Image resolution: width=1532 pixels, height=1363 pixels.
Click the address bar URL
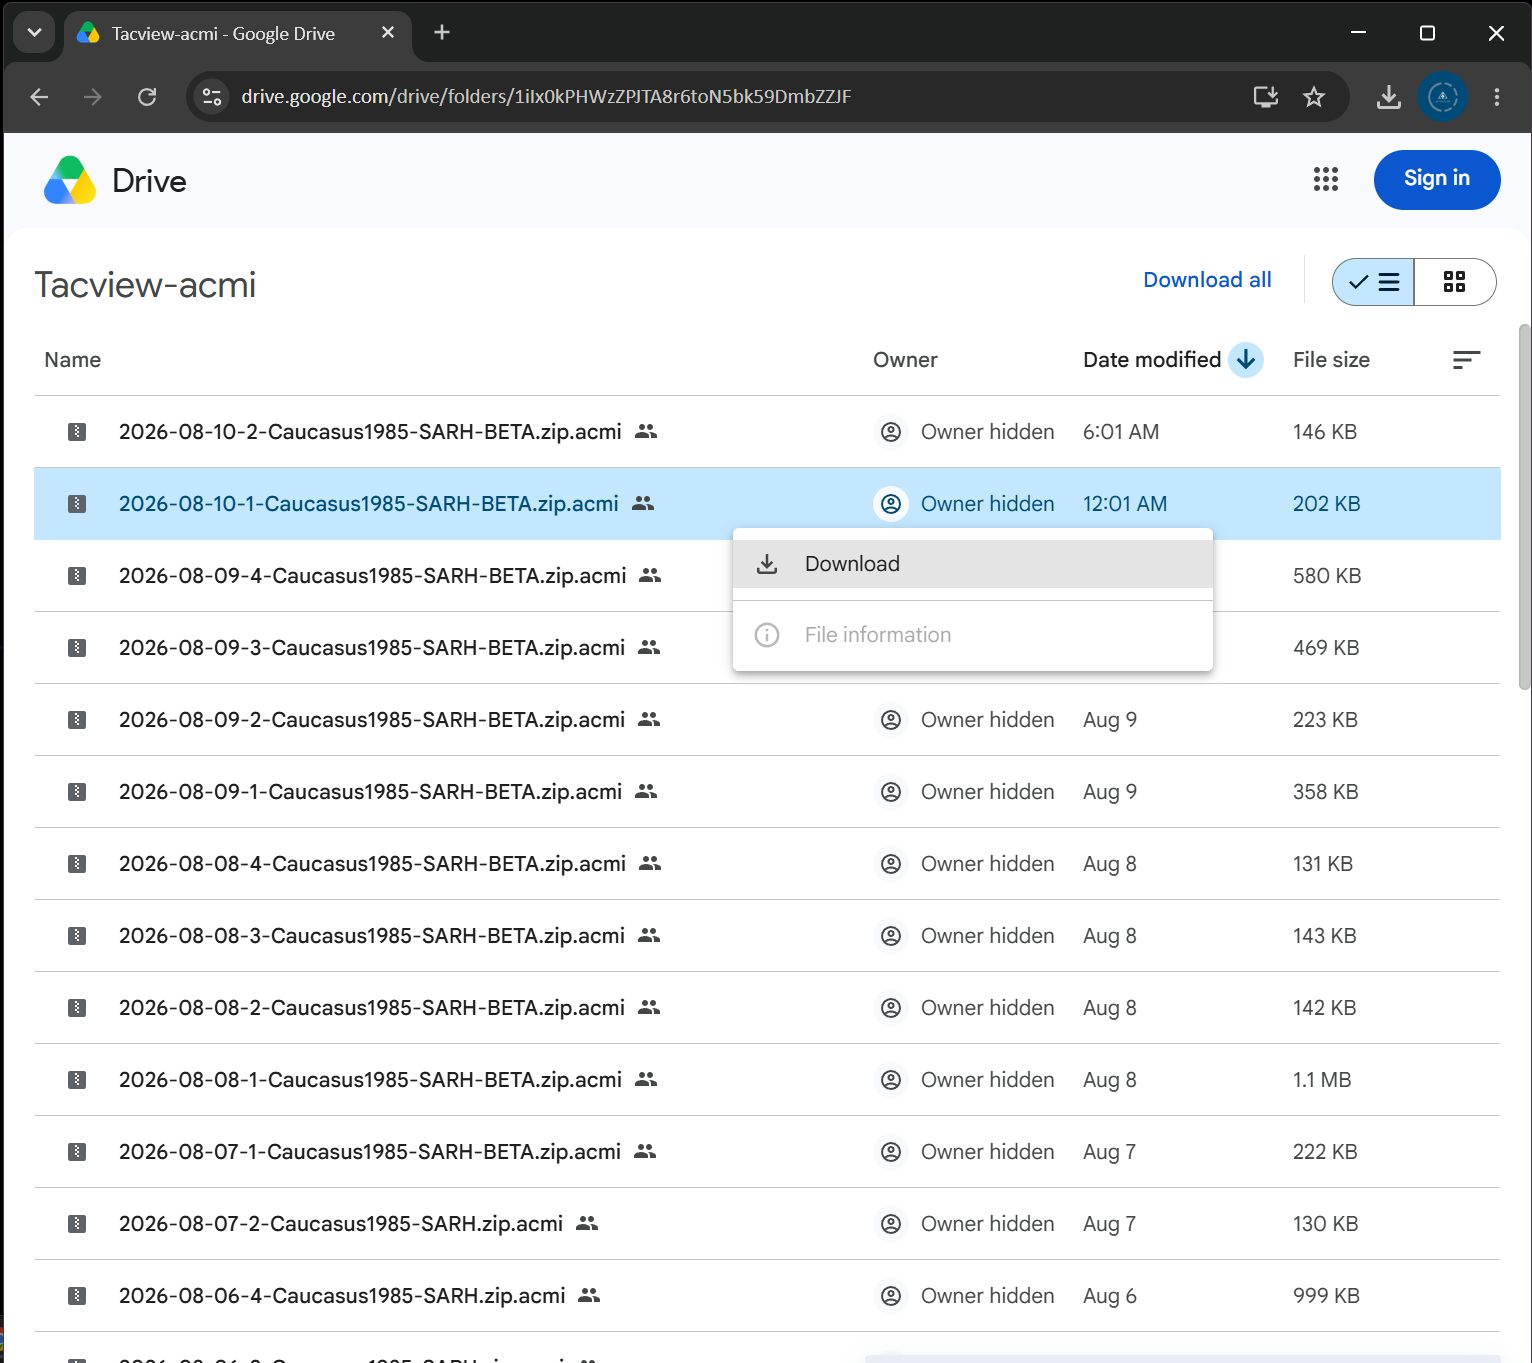coord(546,97)
